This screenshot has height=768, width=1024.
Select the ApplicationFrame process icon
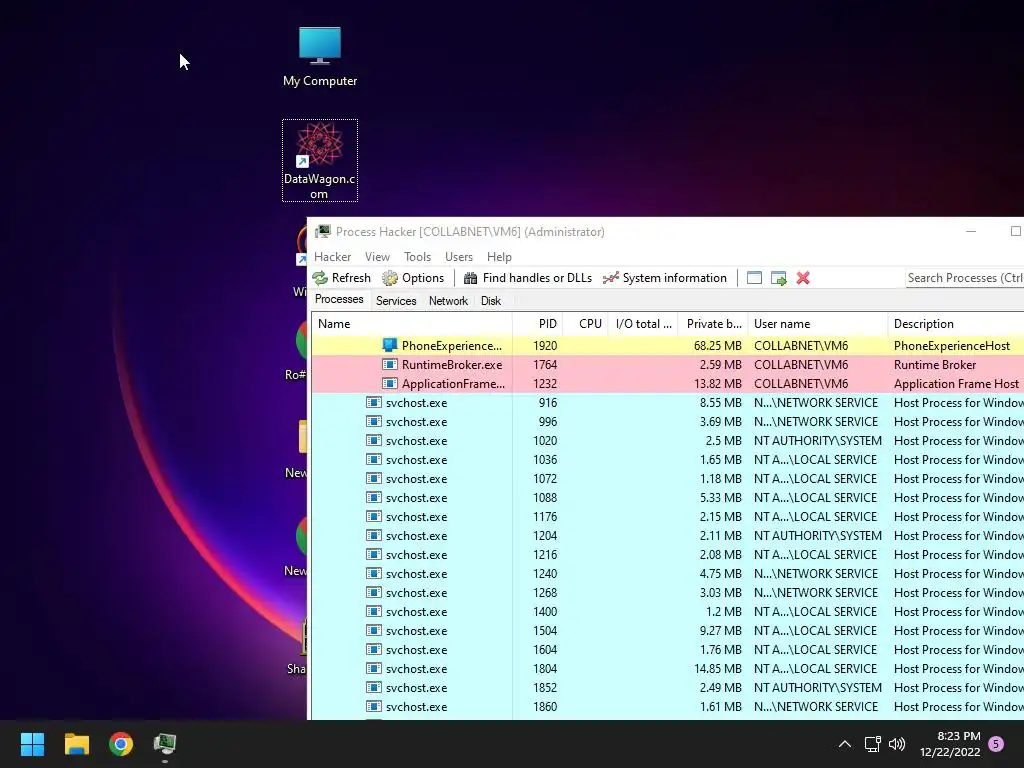pyautogui.click(x=390, y=383)
